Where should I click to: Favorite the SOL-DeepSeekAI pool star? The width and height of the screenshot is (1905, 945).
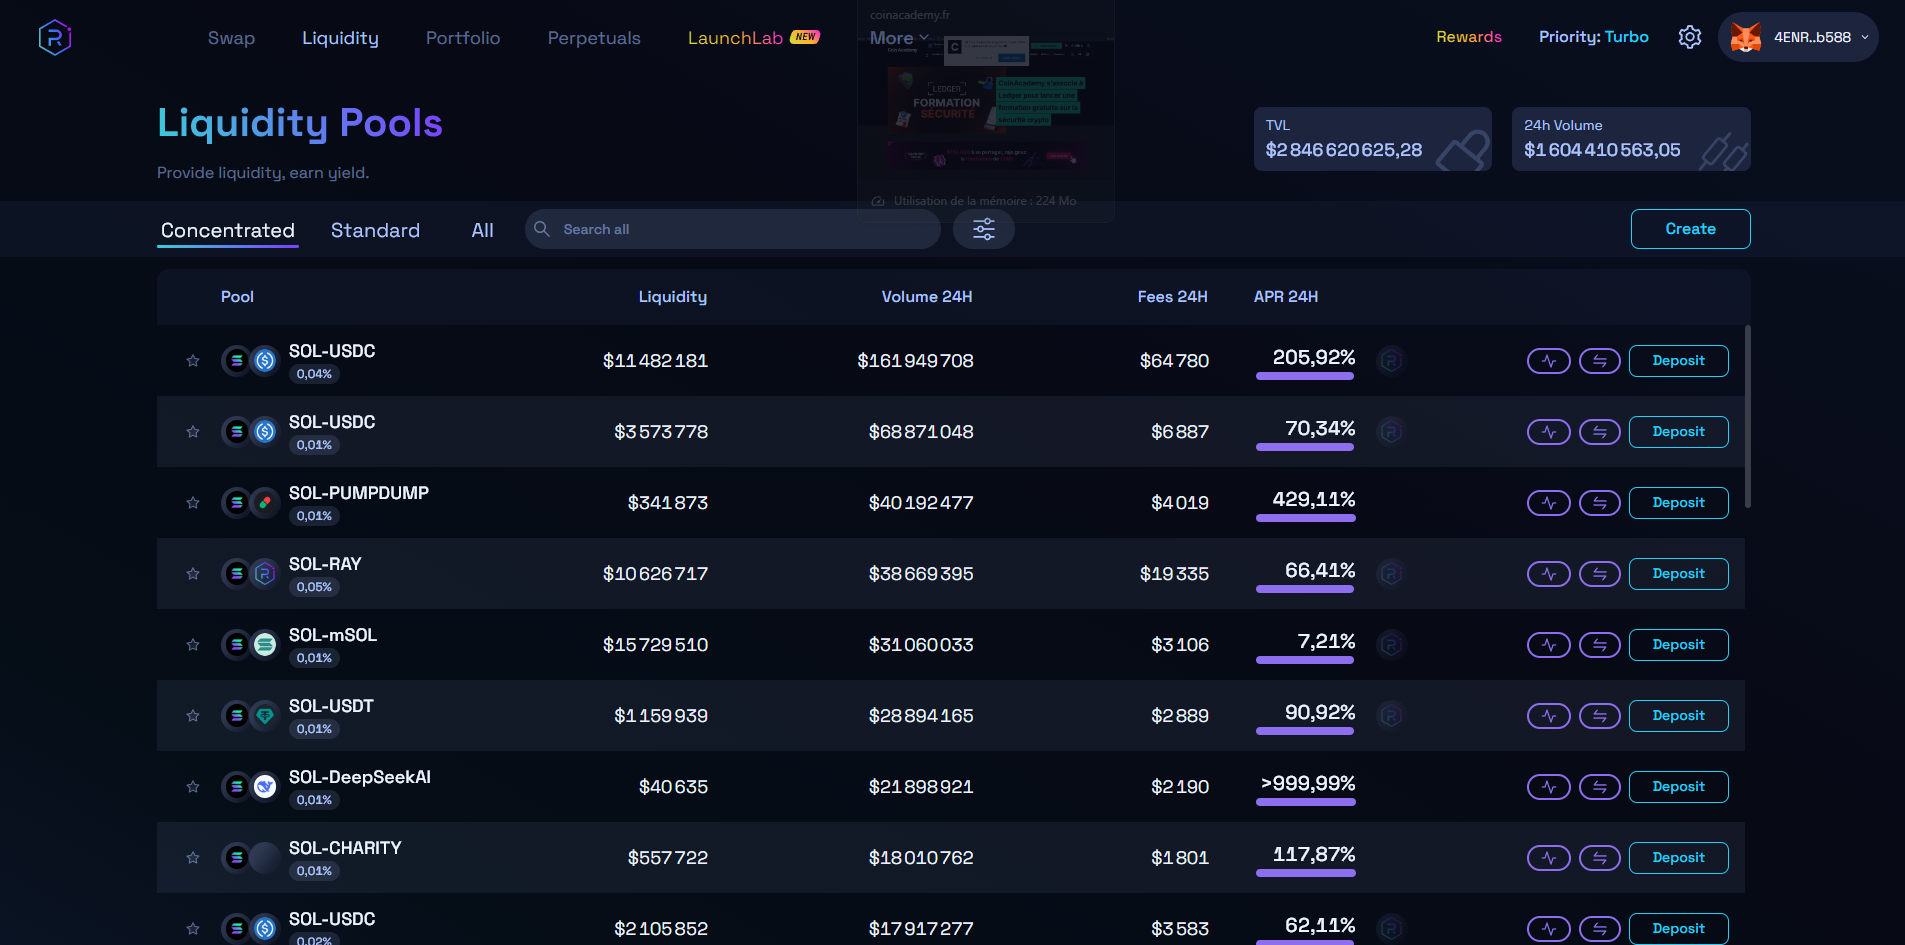(x=193, y=787)
